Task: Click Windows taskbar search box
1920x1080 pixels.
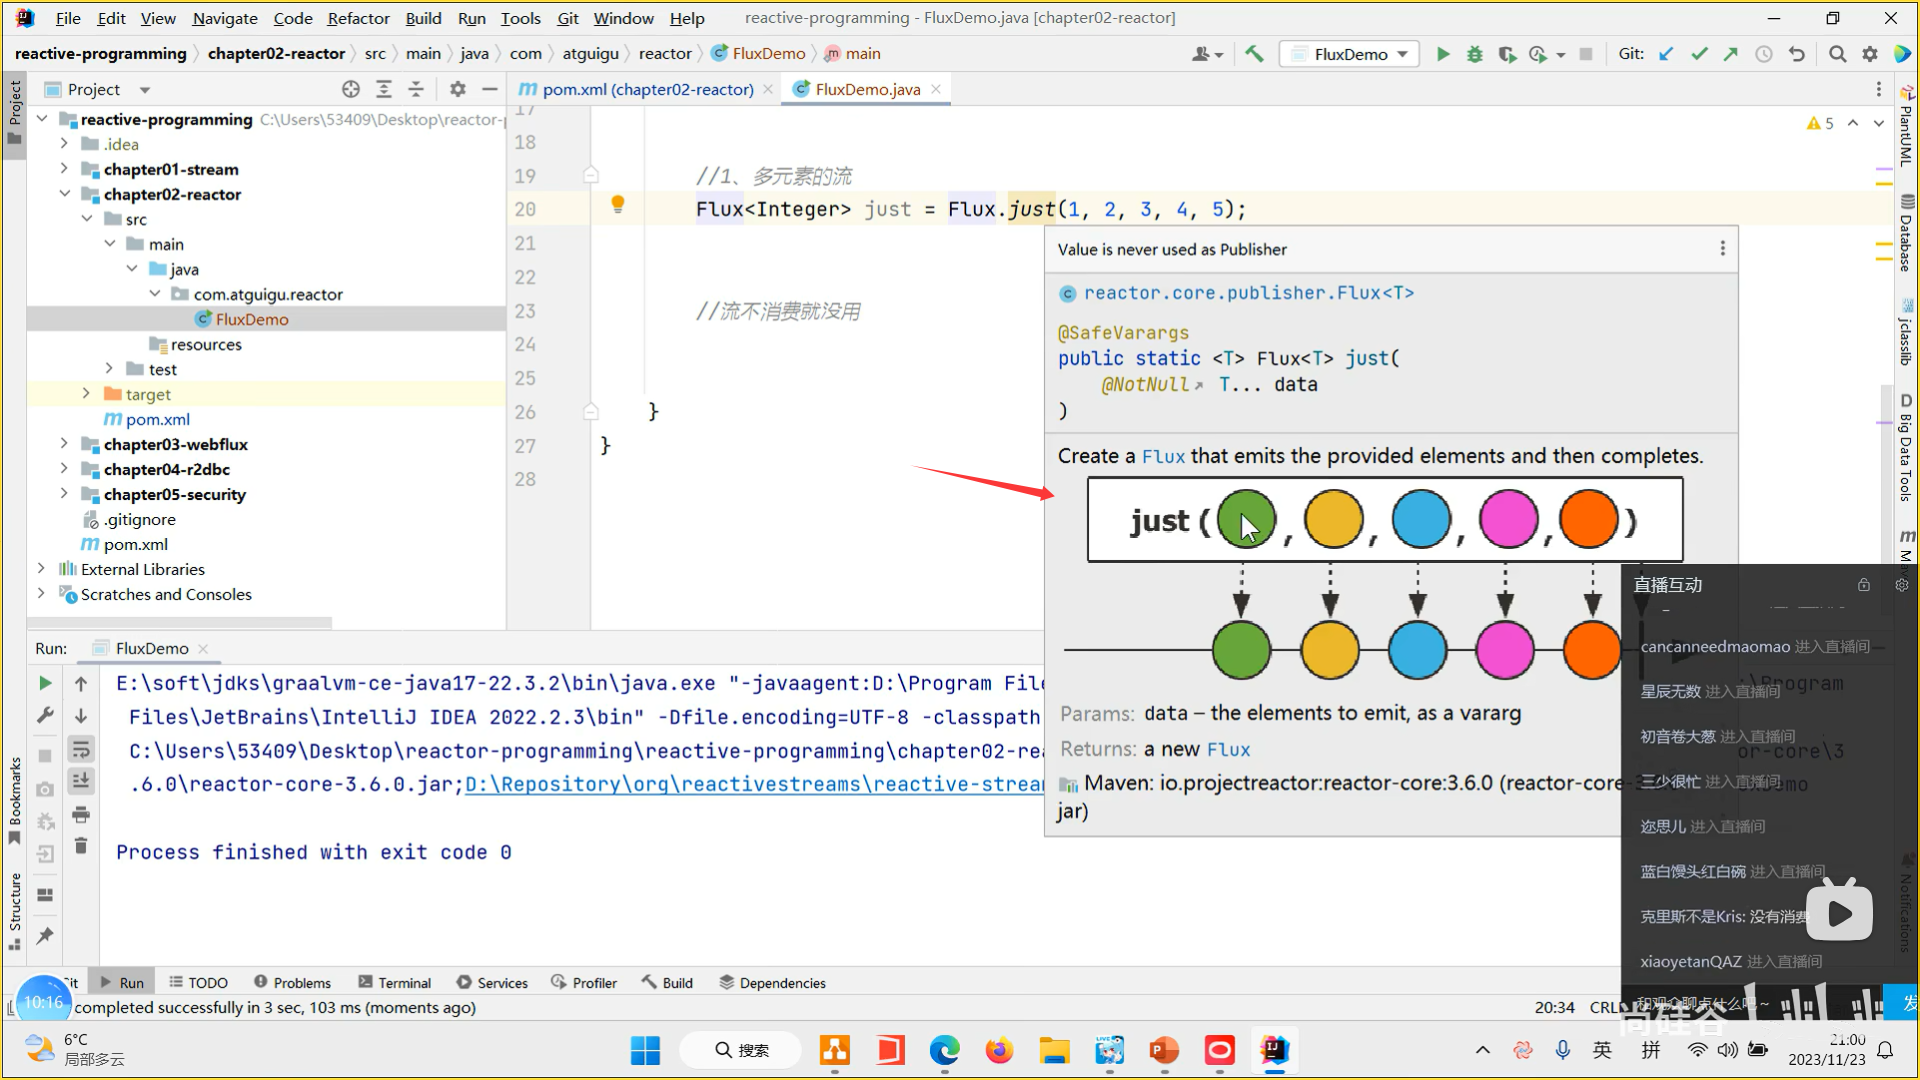Action: [741, 1050]
